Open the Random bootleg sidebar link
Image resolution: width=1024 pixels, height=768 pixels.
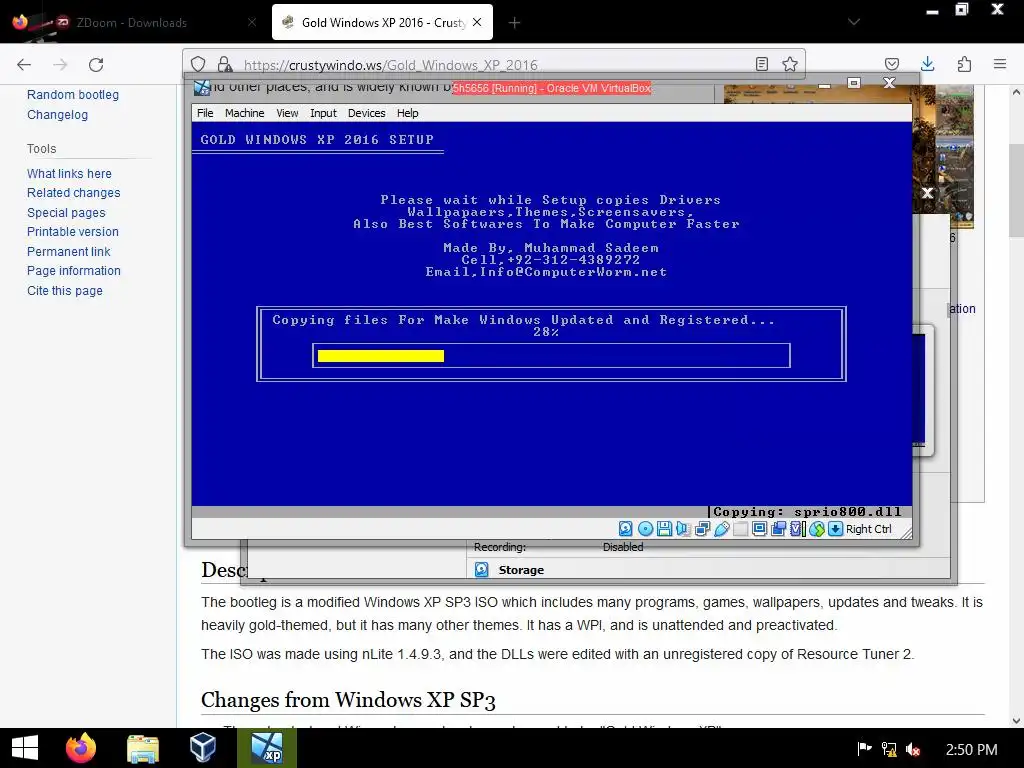tap(72, 95)
